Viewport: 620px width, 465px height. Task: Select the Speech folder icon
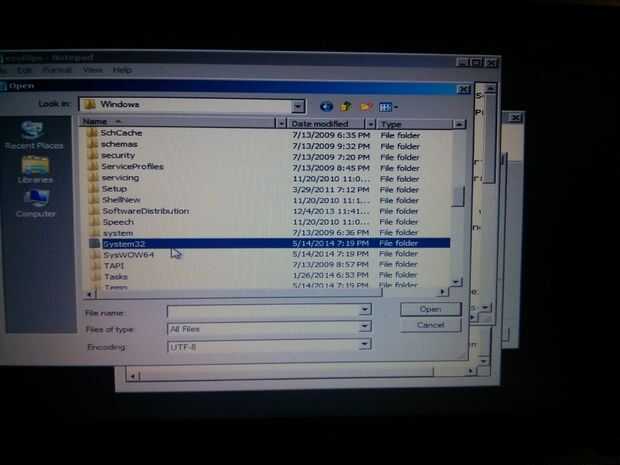95,221
